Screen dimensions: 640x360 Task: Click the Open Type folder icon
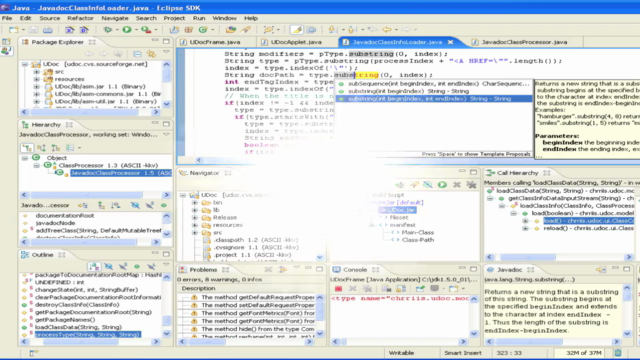point(231,29)
